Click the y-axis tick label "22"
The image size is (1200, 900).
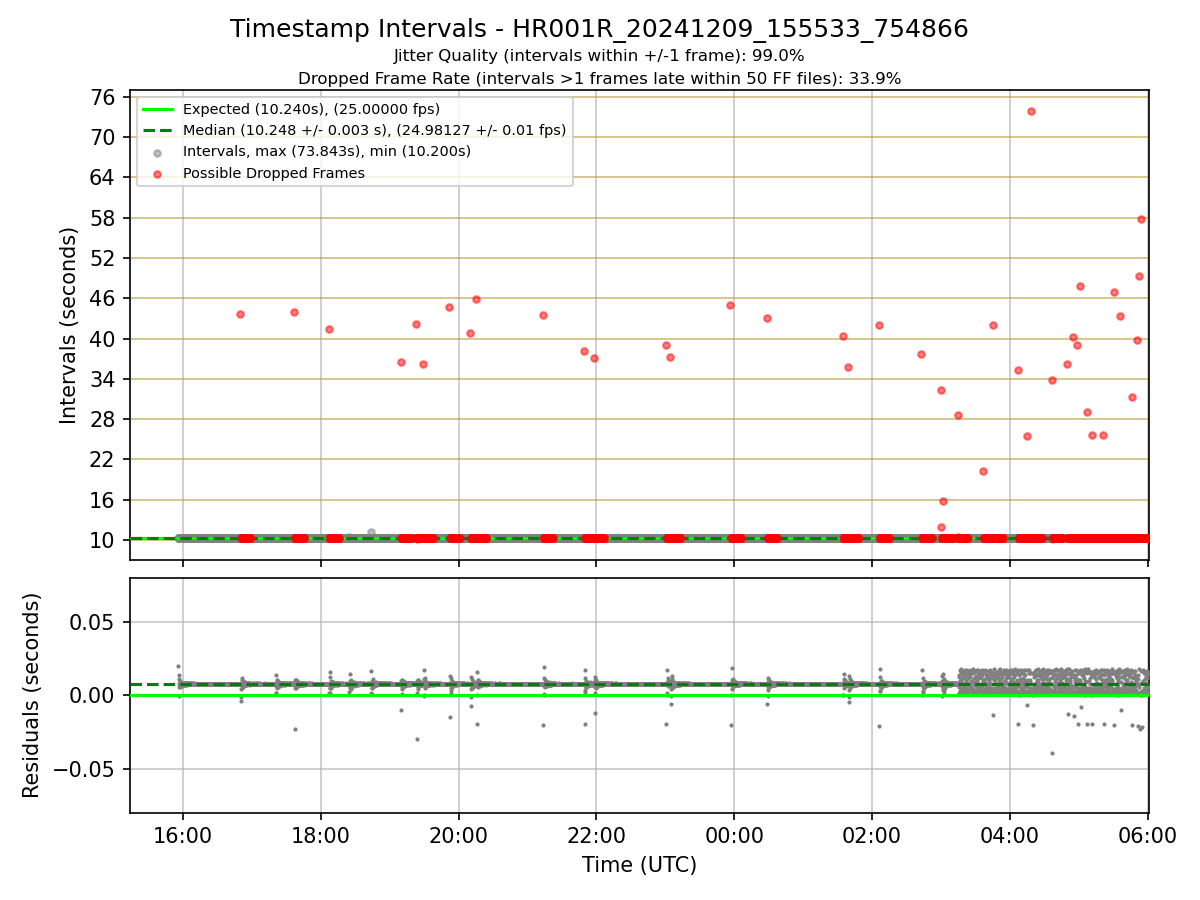pyautogui.click(x=103, y=459)
